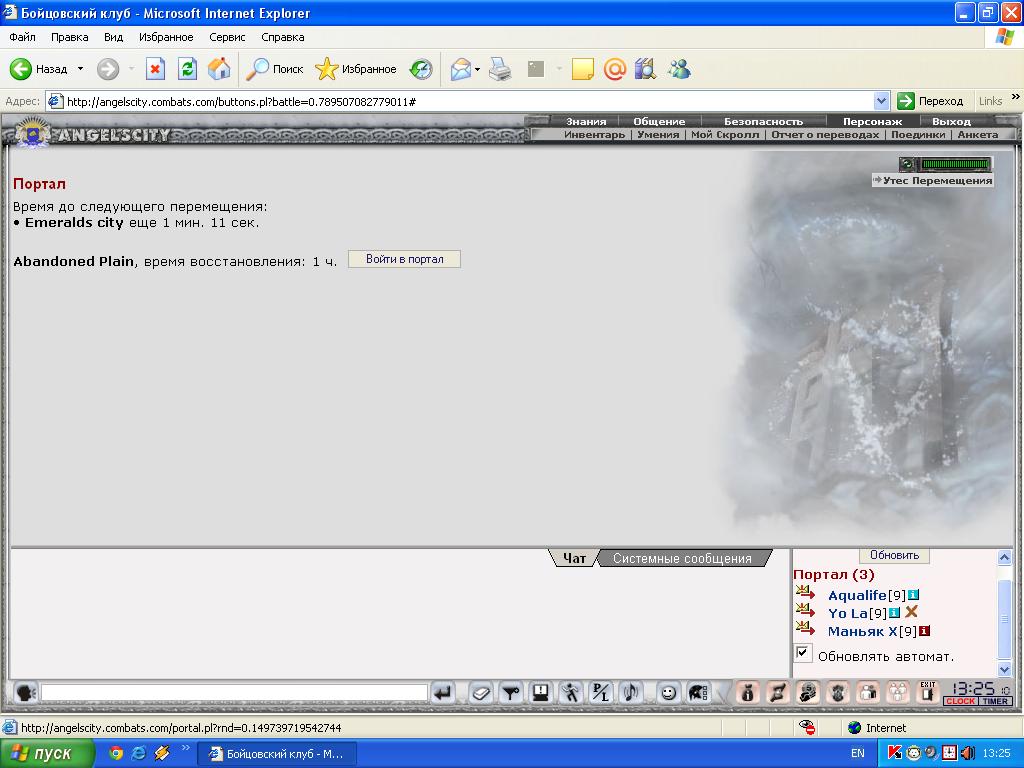Click the Выход game menu item
This screenshot has width=1024, height=768.
click(951, 121)
